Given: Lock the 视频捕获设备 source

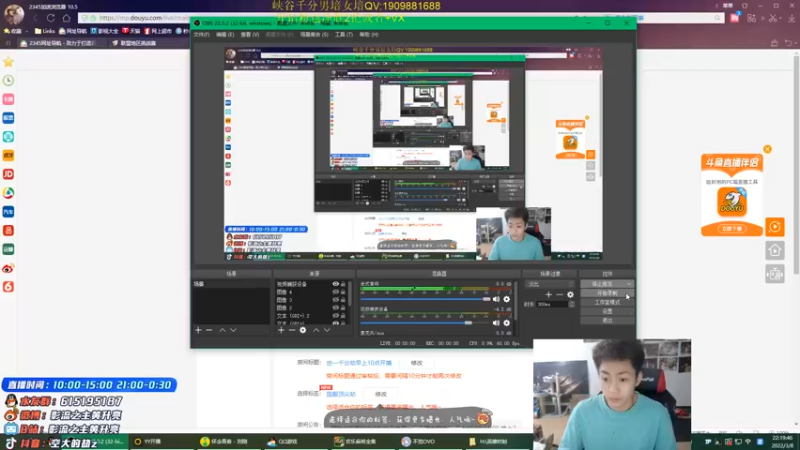Looking at the screenshot, I should click(343, 284).
